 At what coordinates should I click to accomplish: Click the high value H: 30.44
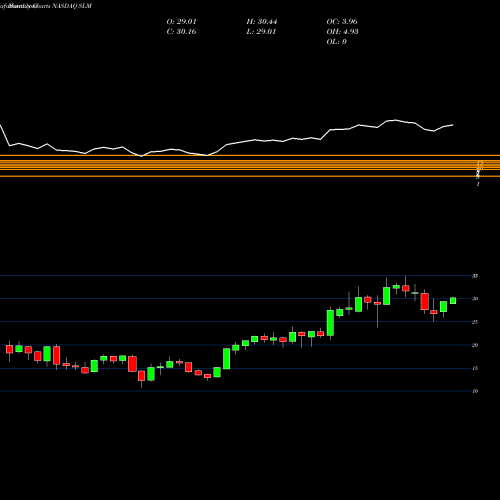262,22
